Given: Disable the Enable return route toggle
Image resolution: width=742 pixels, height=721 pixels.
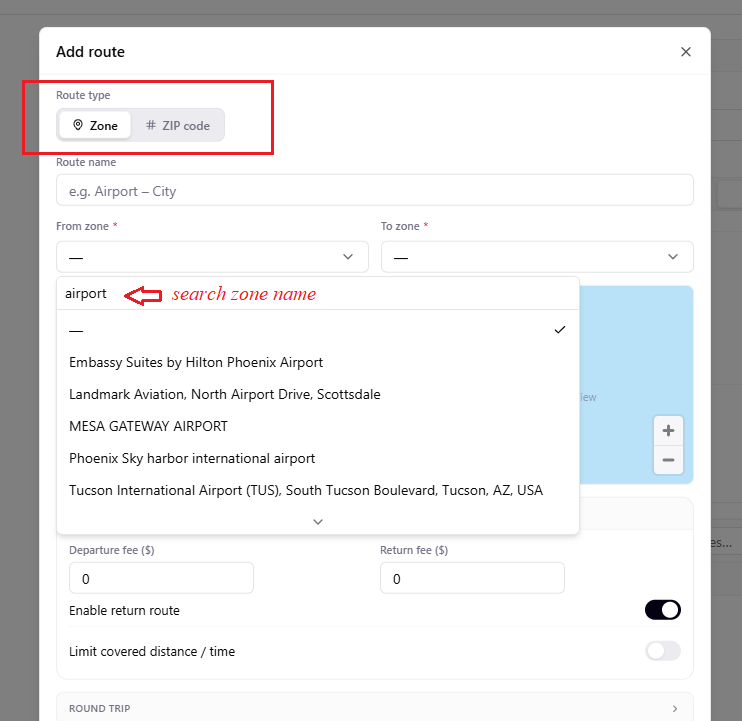Looking at the screenshot, I should point(662,610).
